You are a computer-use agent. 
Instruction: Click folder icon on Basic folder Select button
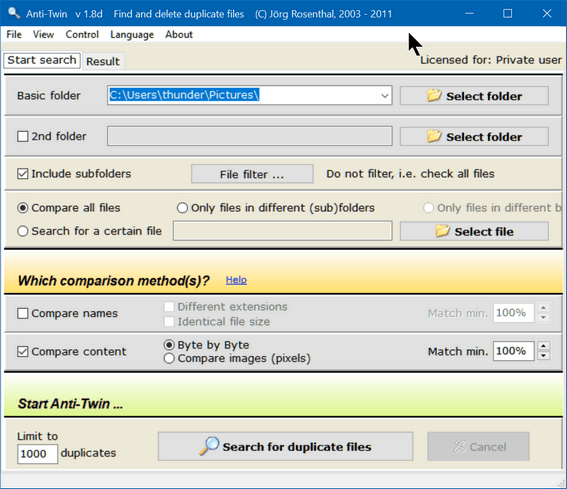(x=434, y=95)
